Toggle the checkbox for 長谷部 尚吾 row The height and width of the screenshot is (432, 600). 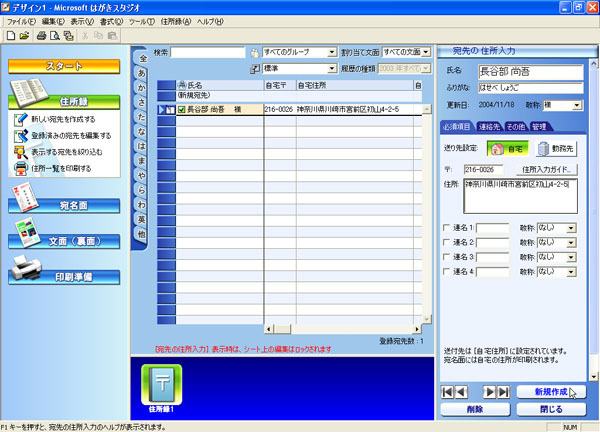click(x=182, y=110)
